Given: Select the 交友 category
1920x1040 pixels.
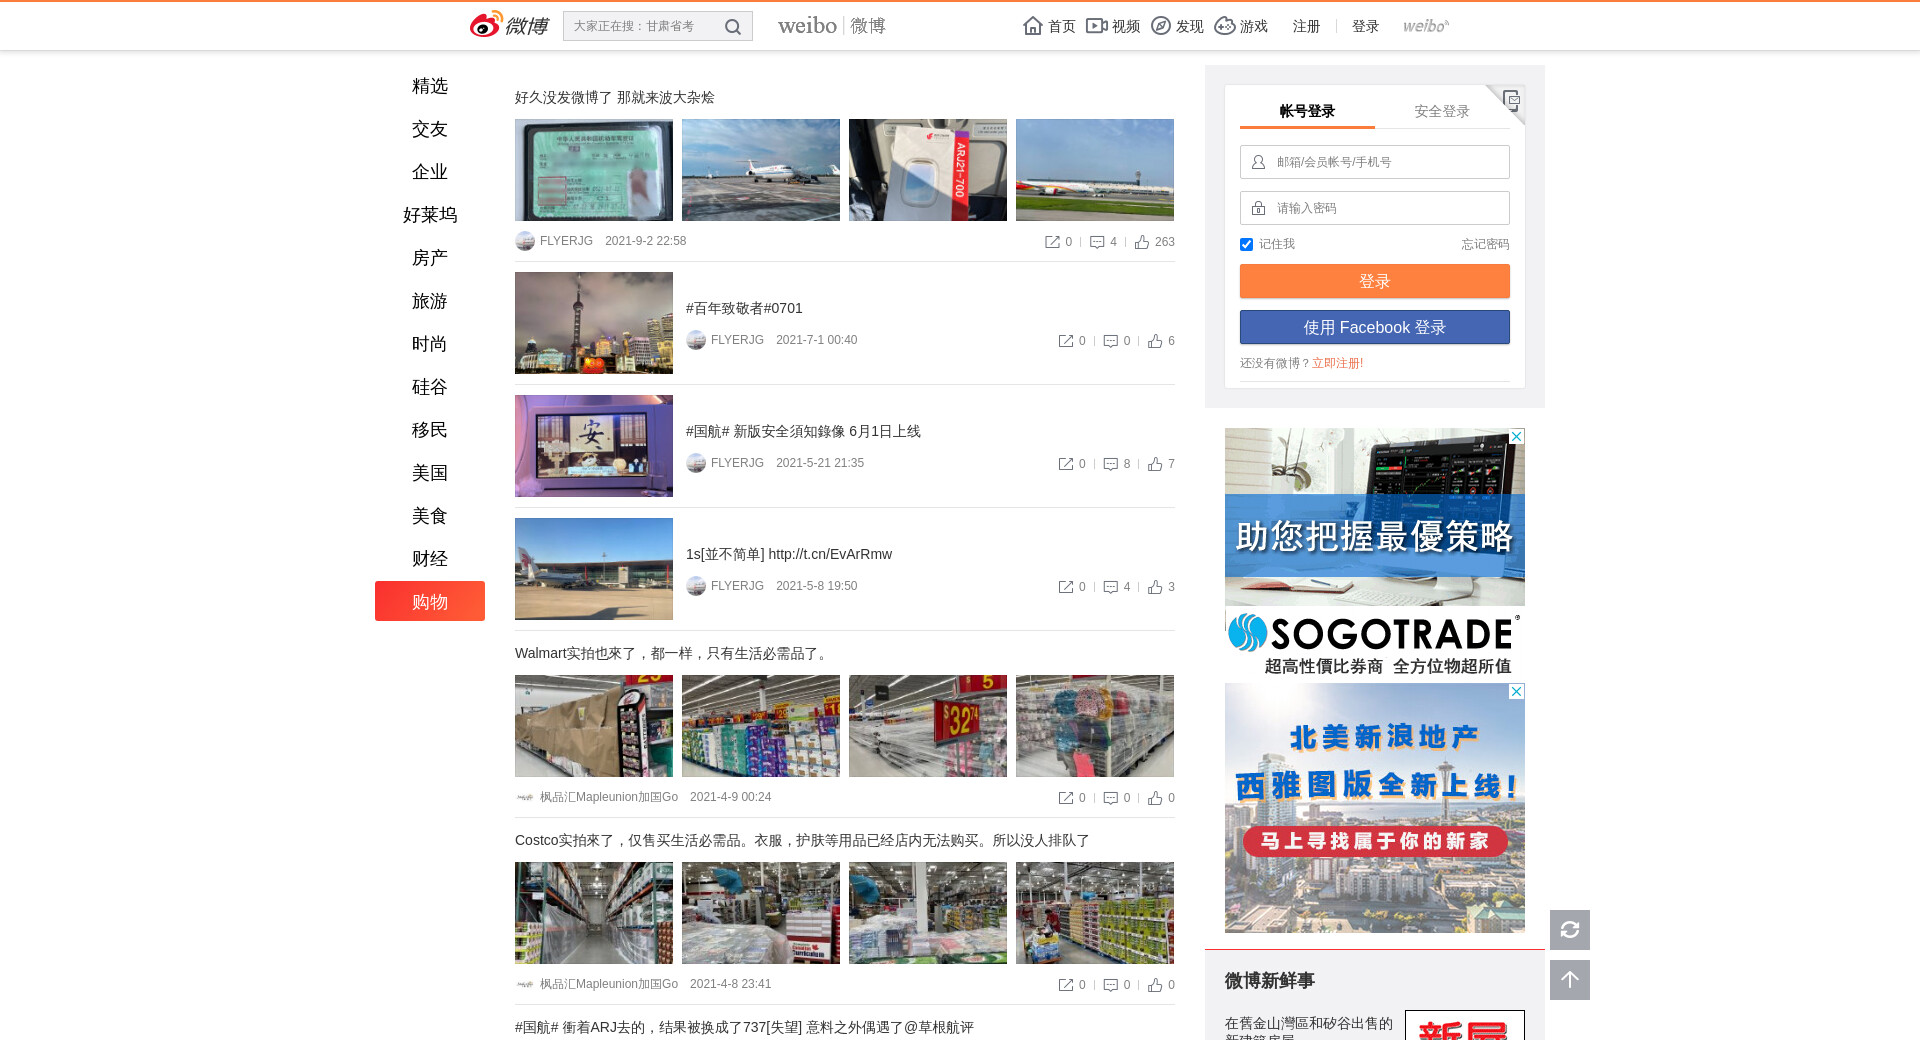Looking at the screenshot, I should (430, 129).
